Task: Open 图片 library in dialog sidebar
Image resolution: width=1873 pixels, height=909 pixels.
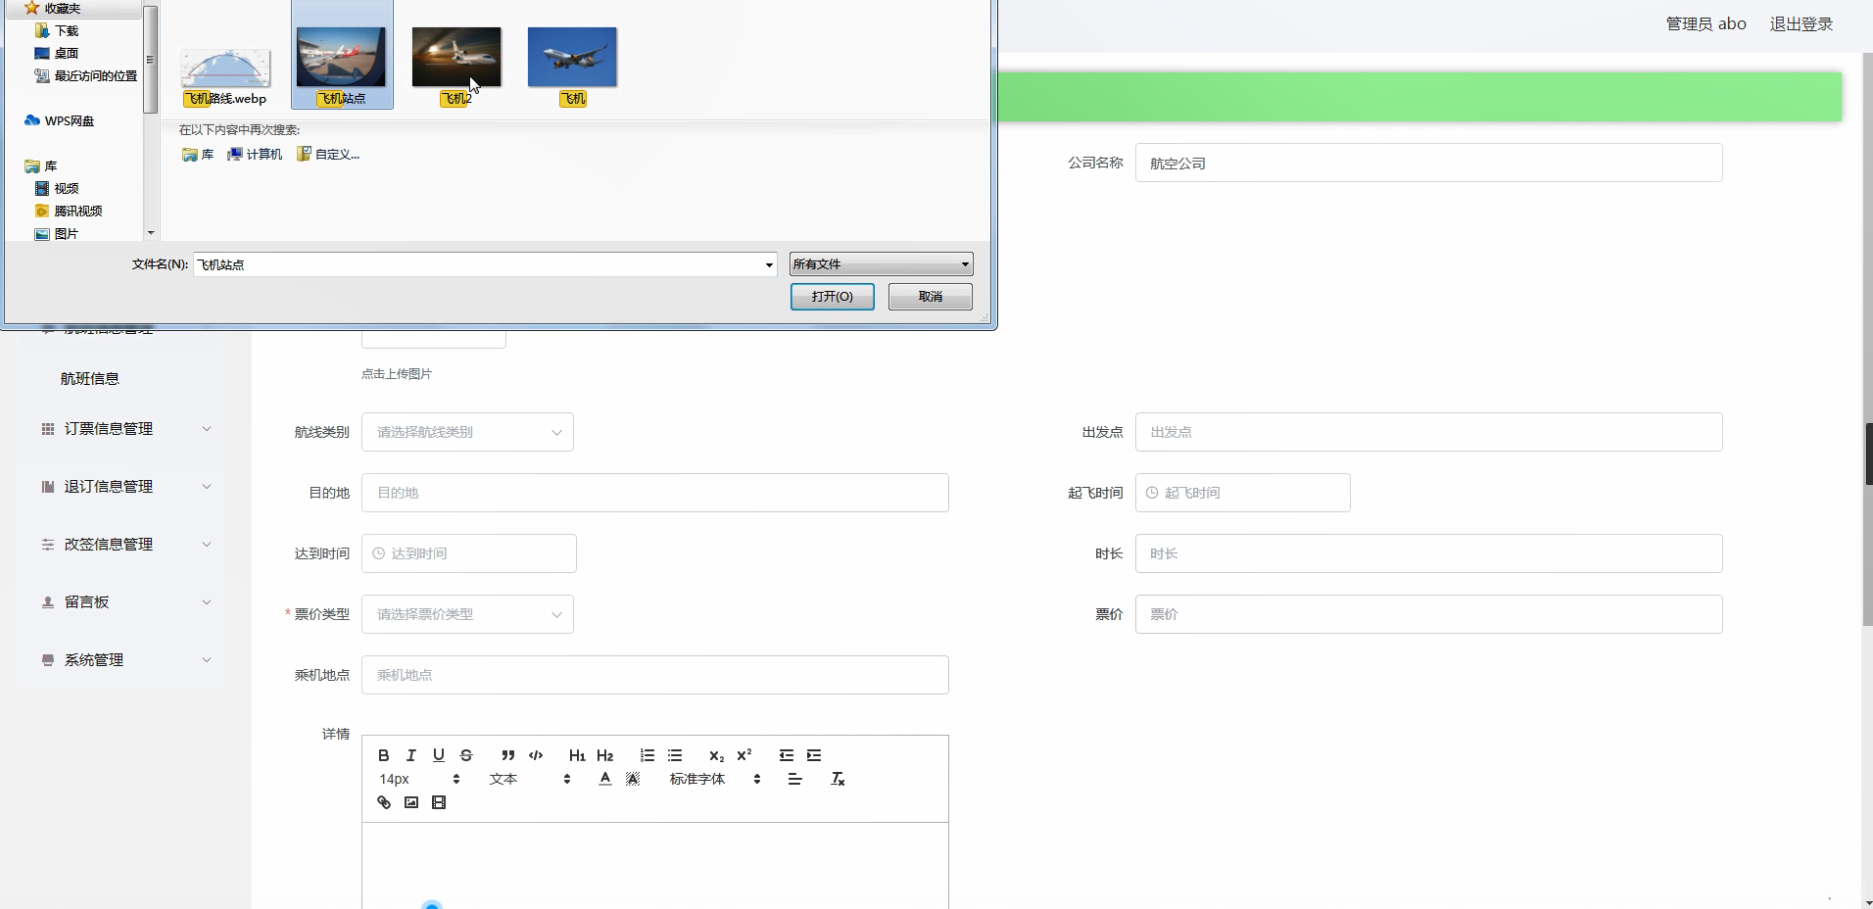Action: 57,234
